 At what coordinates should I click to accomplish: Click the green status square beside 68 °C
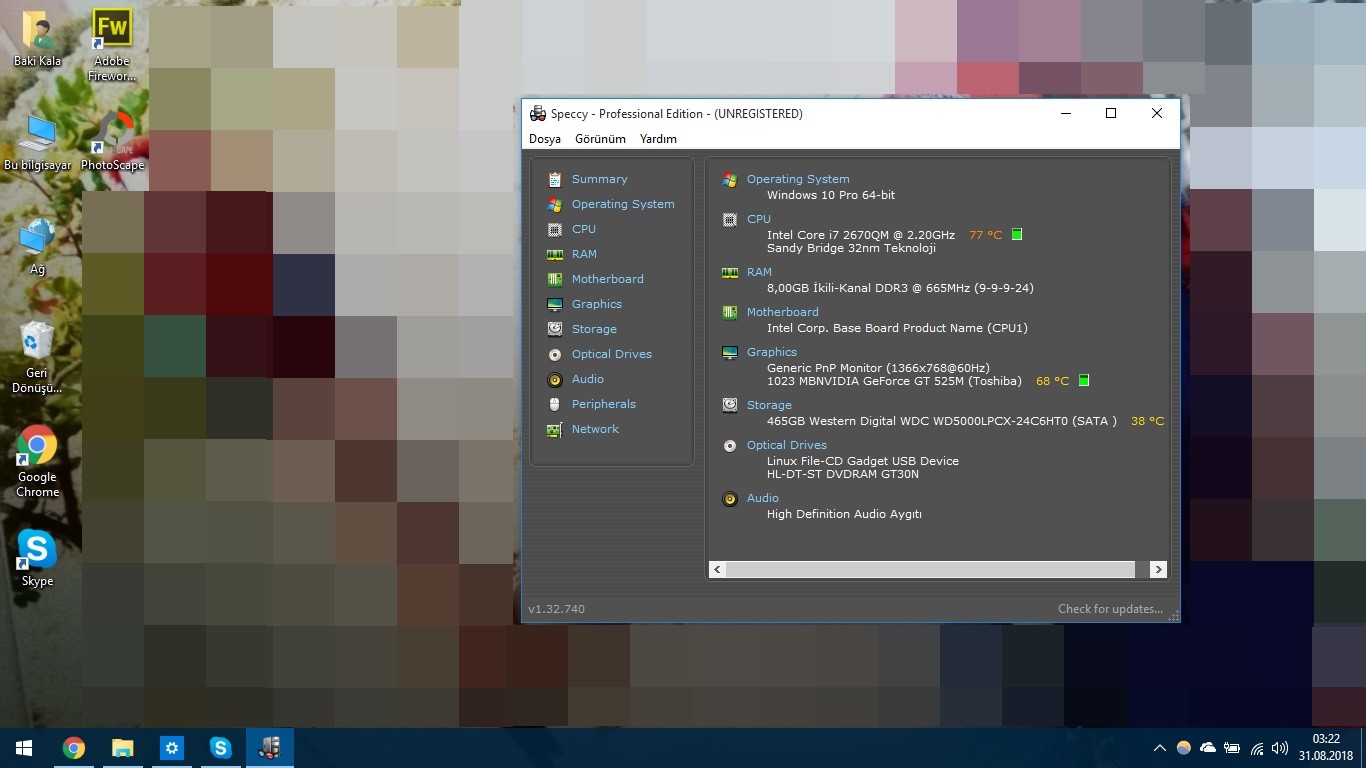tap(1084, 381)
